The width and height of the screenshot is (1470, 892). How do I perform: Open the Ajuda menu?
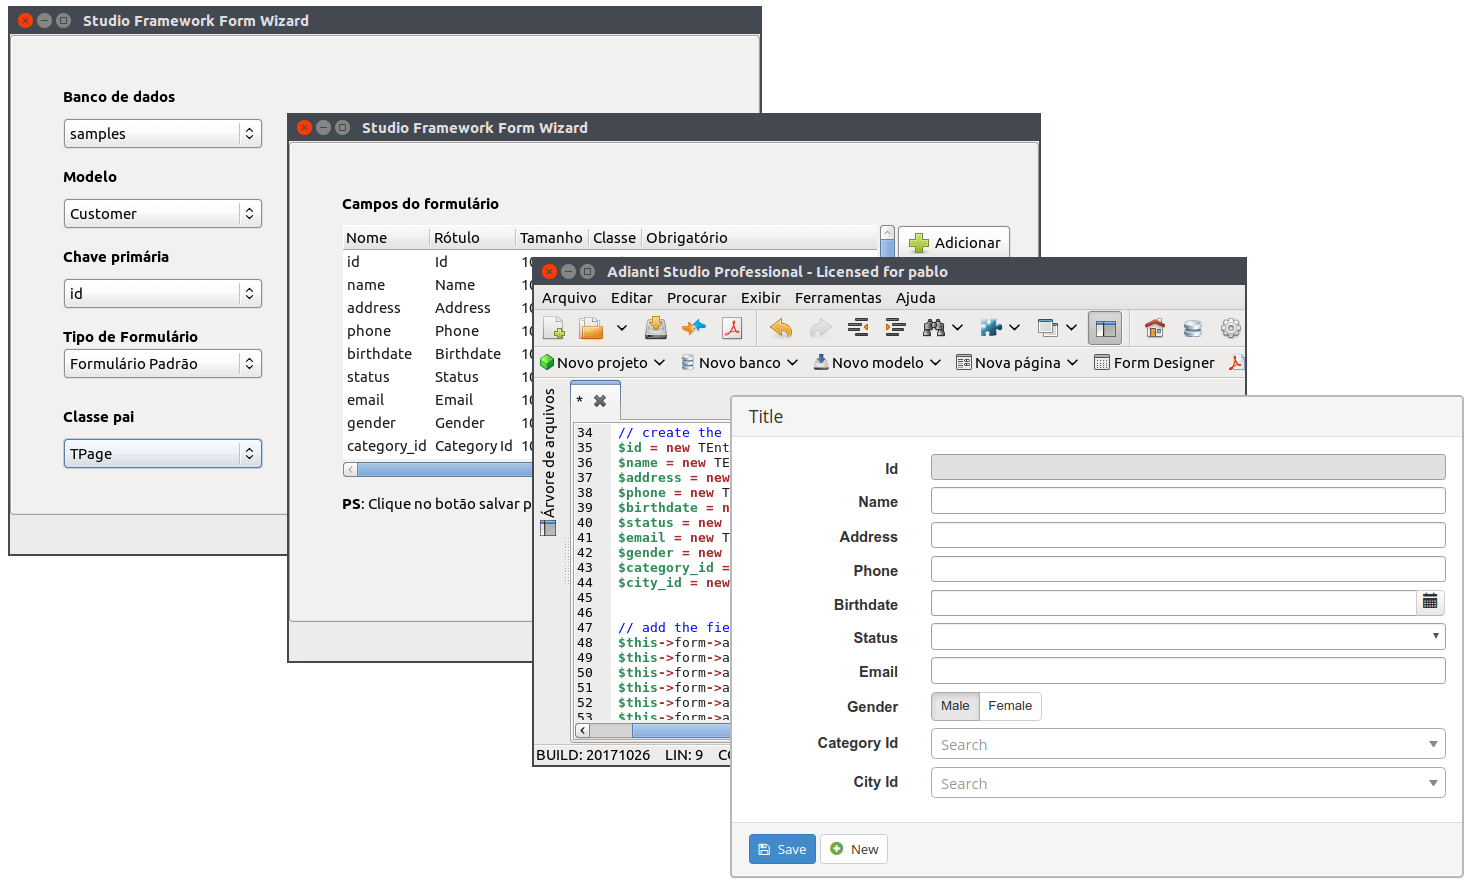[916, 298]
